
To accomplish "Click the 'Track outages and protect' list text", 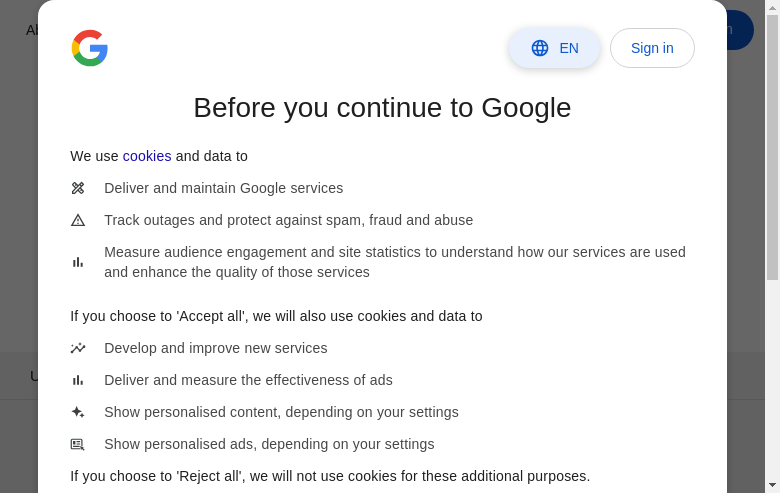I will (288, 220).
